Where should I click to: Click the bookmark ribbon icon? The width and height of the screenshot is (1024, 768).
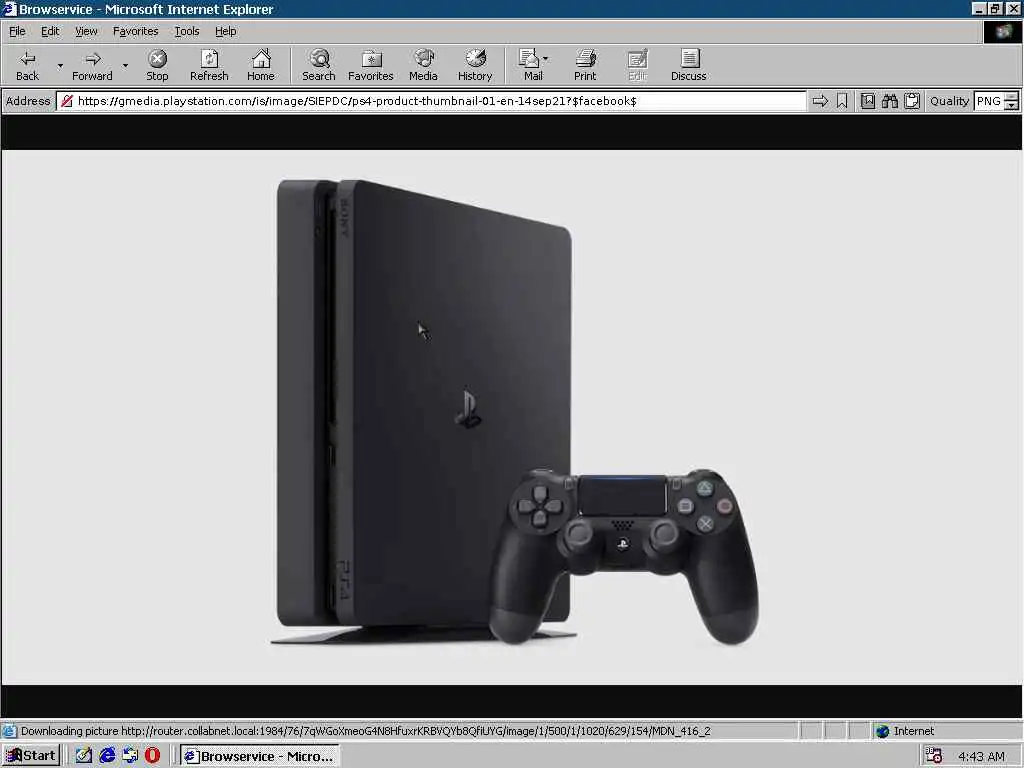tap(842, 101)
